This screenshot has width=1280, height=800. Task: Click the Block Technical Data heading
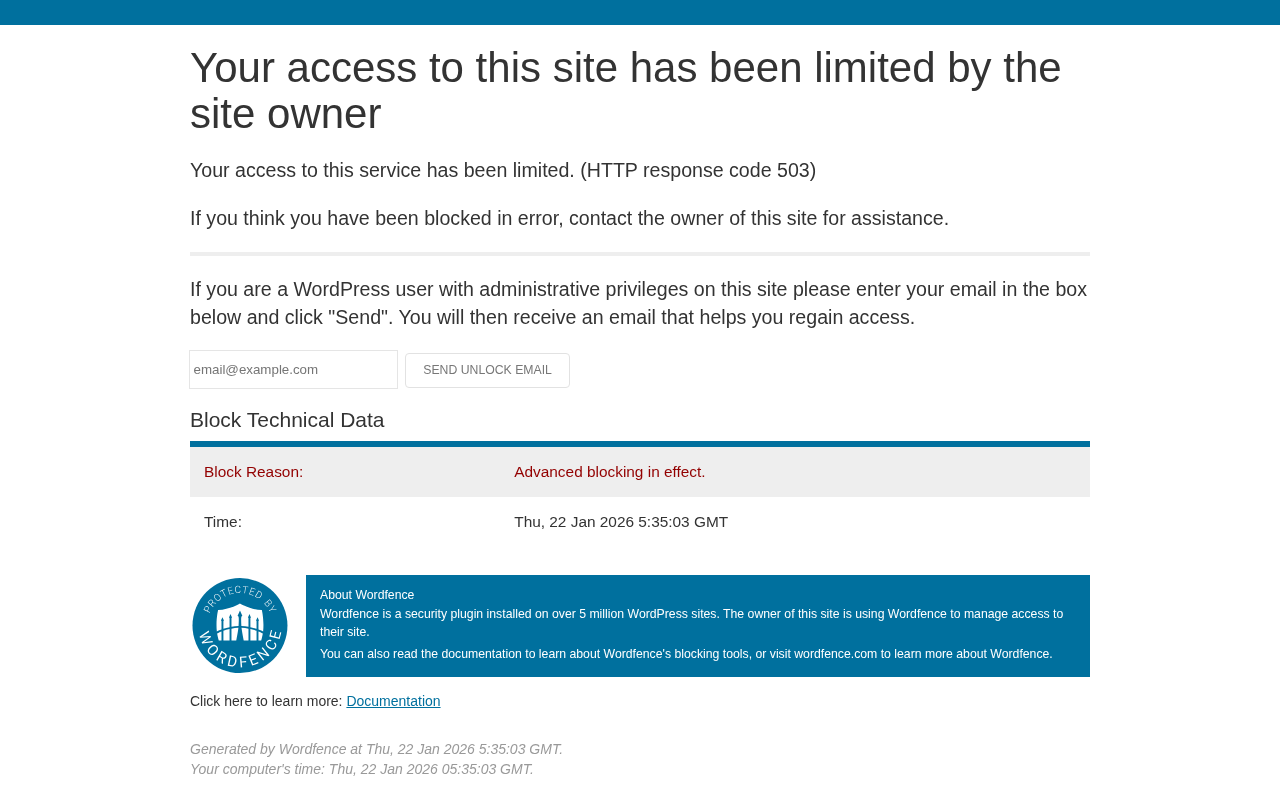(287, 420)
